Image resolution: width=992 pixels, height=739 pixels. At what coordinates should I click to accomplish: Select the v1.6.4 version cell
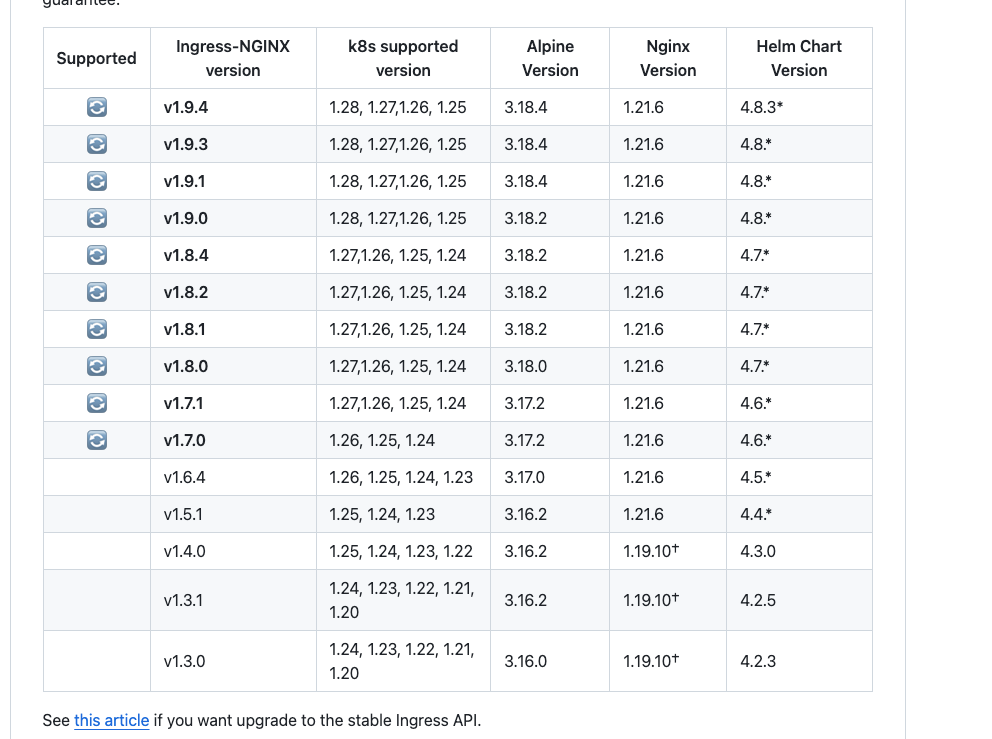coord(233,477)
